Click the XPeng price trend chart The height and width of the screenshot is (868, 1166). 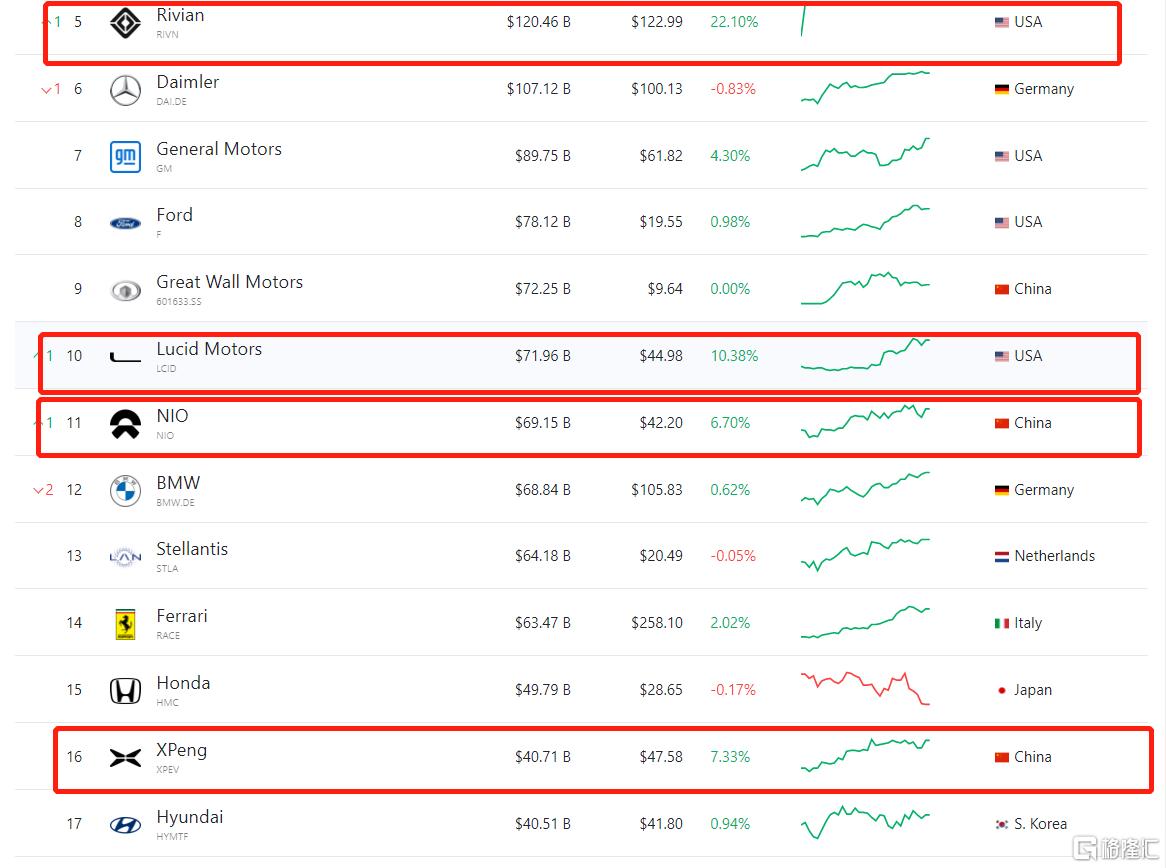pyautogui.click(x=865, y=755)
